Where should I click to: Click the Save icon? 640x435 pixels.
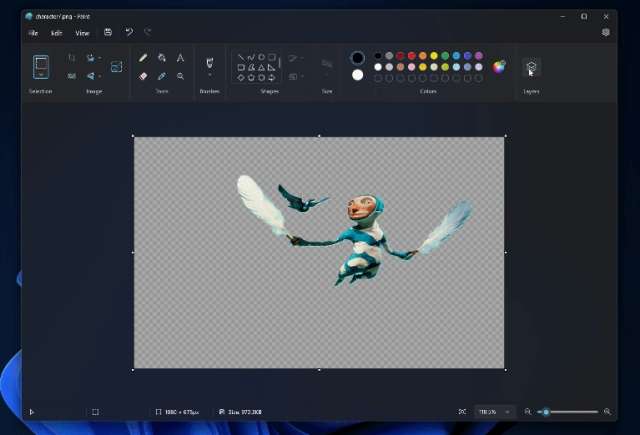point(108,32)
